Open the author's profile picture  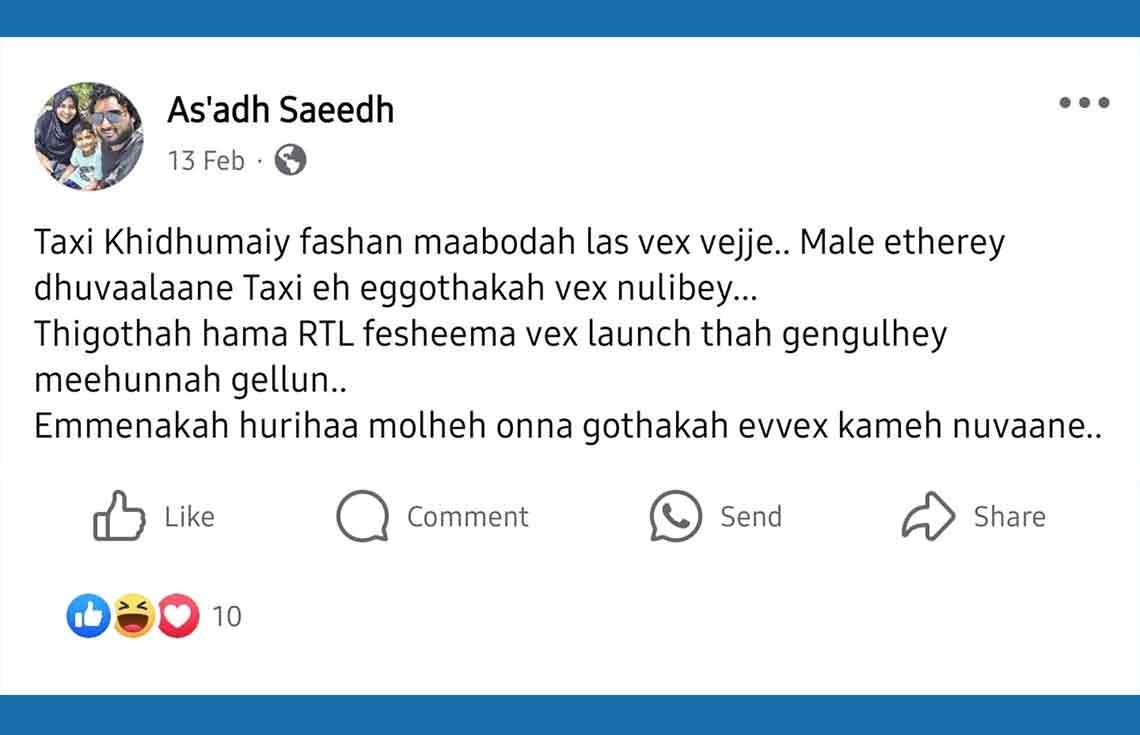(x=89, y=136)
